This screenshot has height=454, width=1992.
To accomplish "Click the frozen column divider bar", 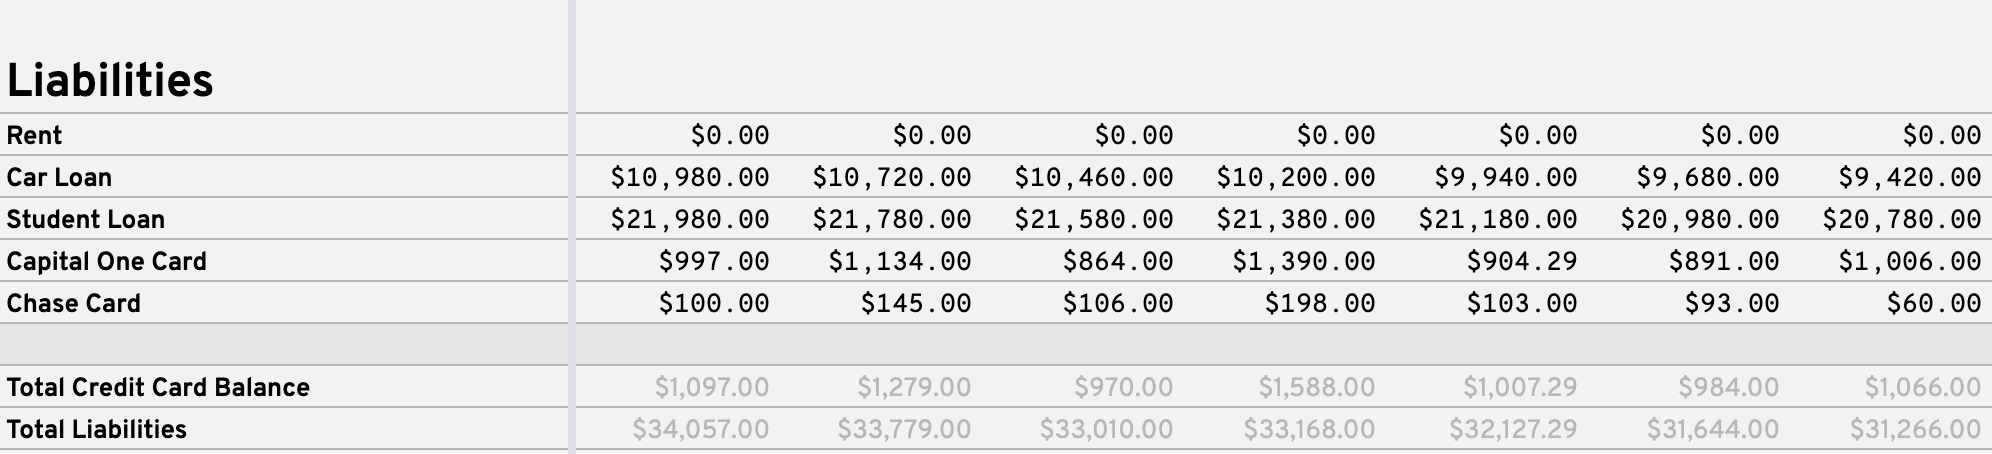I will [572, 227].
